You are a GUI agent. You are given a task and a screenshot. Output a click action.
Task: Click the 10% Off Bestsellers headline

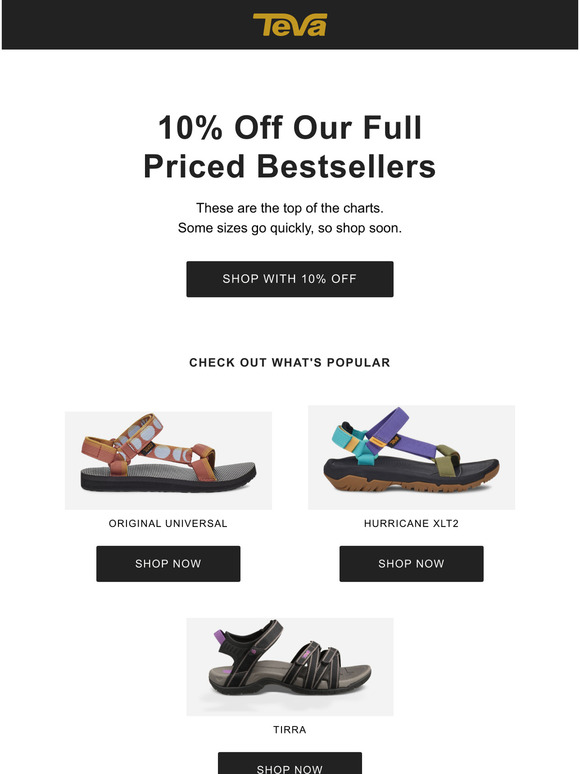point(290,147)
